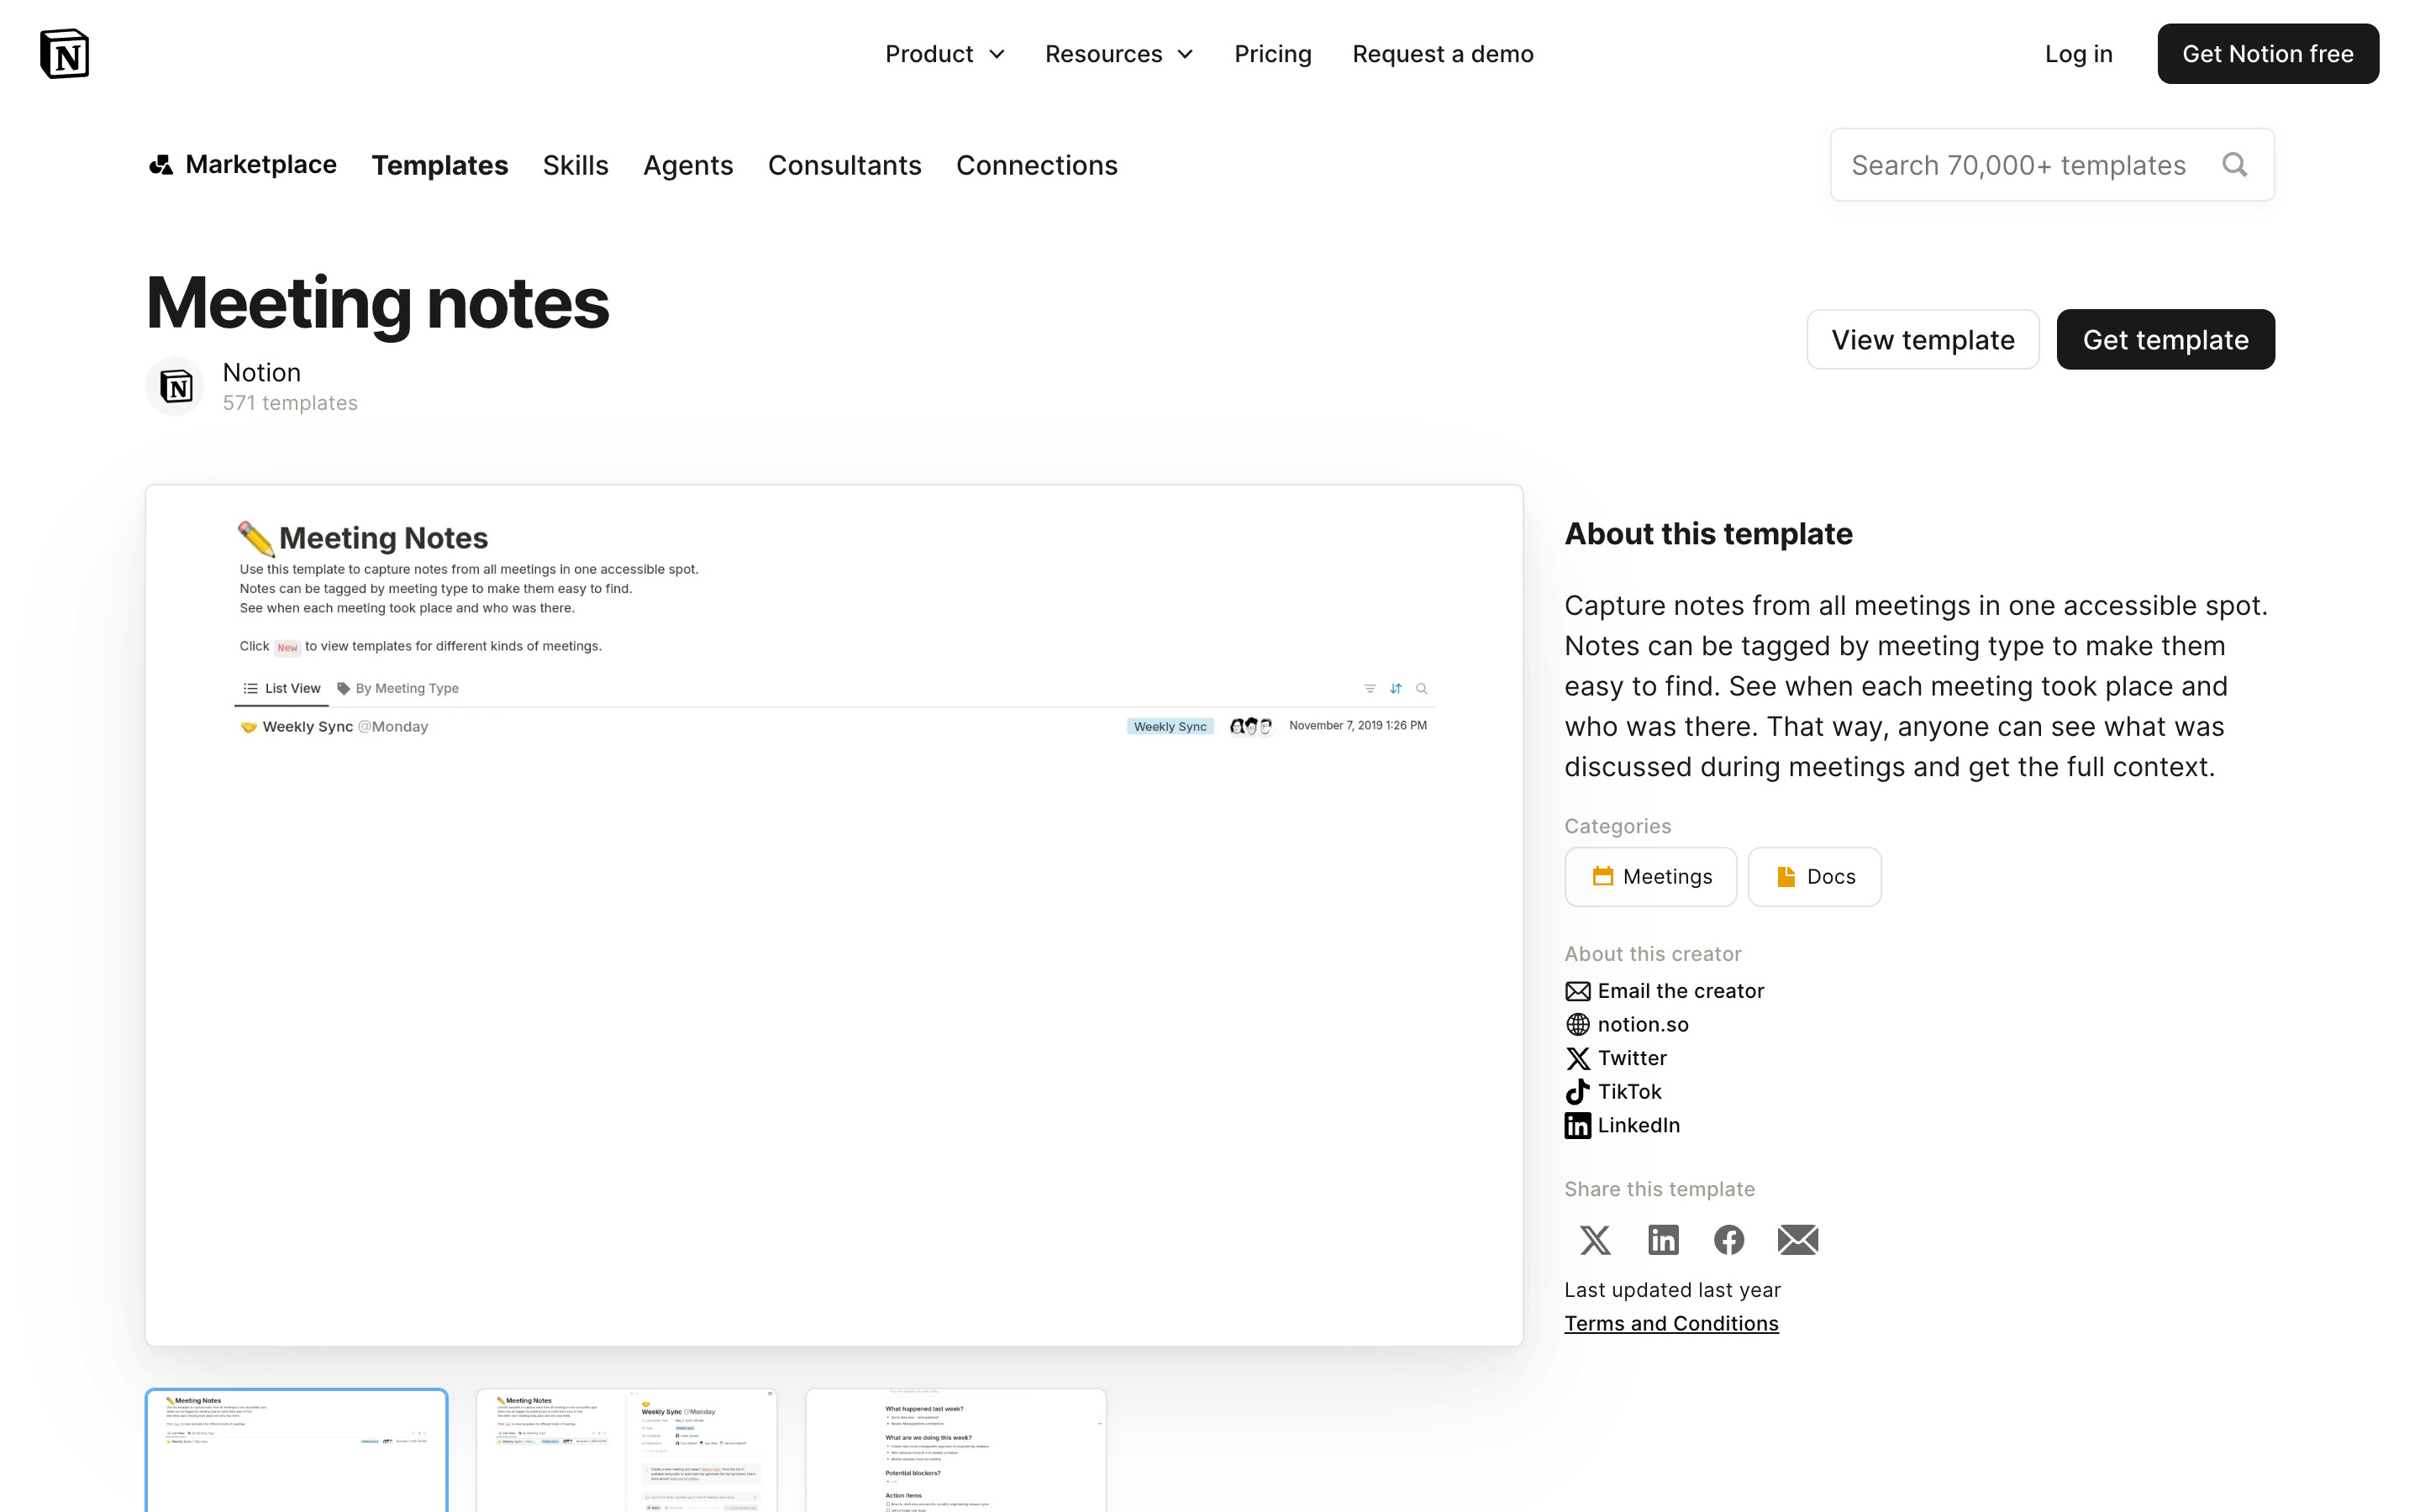This screenshot has height=1512, width=2420.
Task: Click the X icon beside Twitter
Action: point(1577,1058)
